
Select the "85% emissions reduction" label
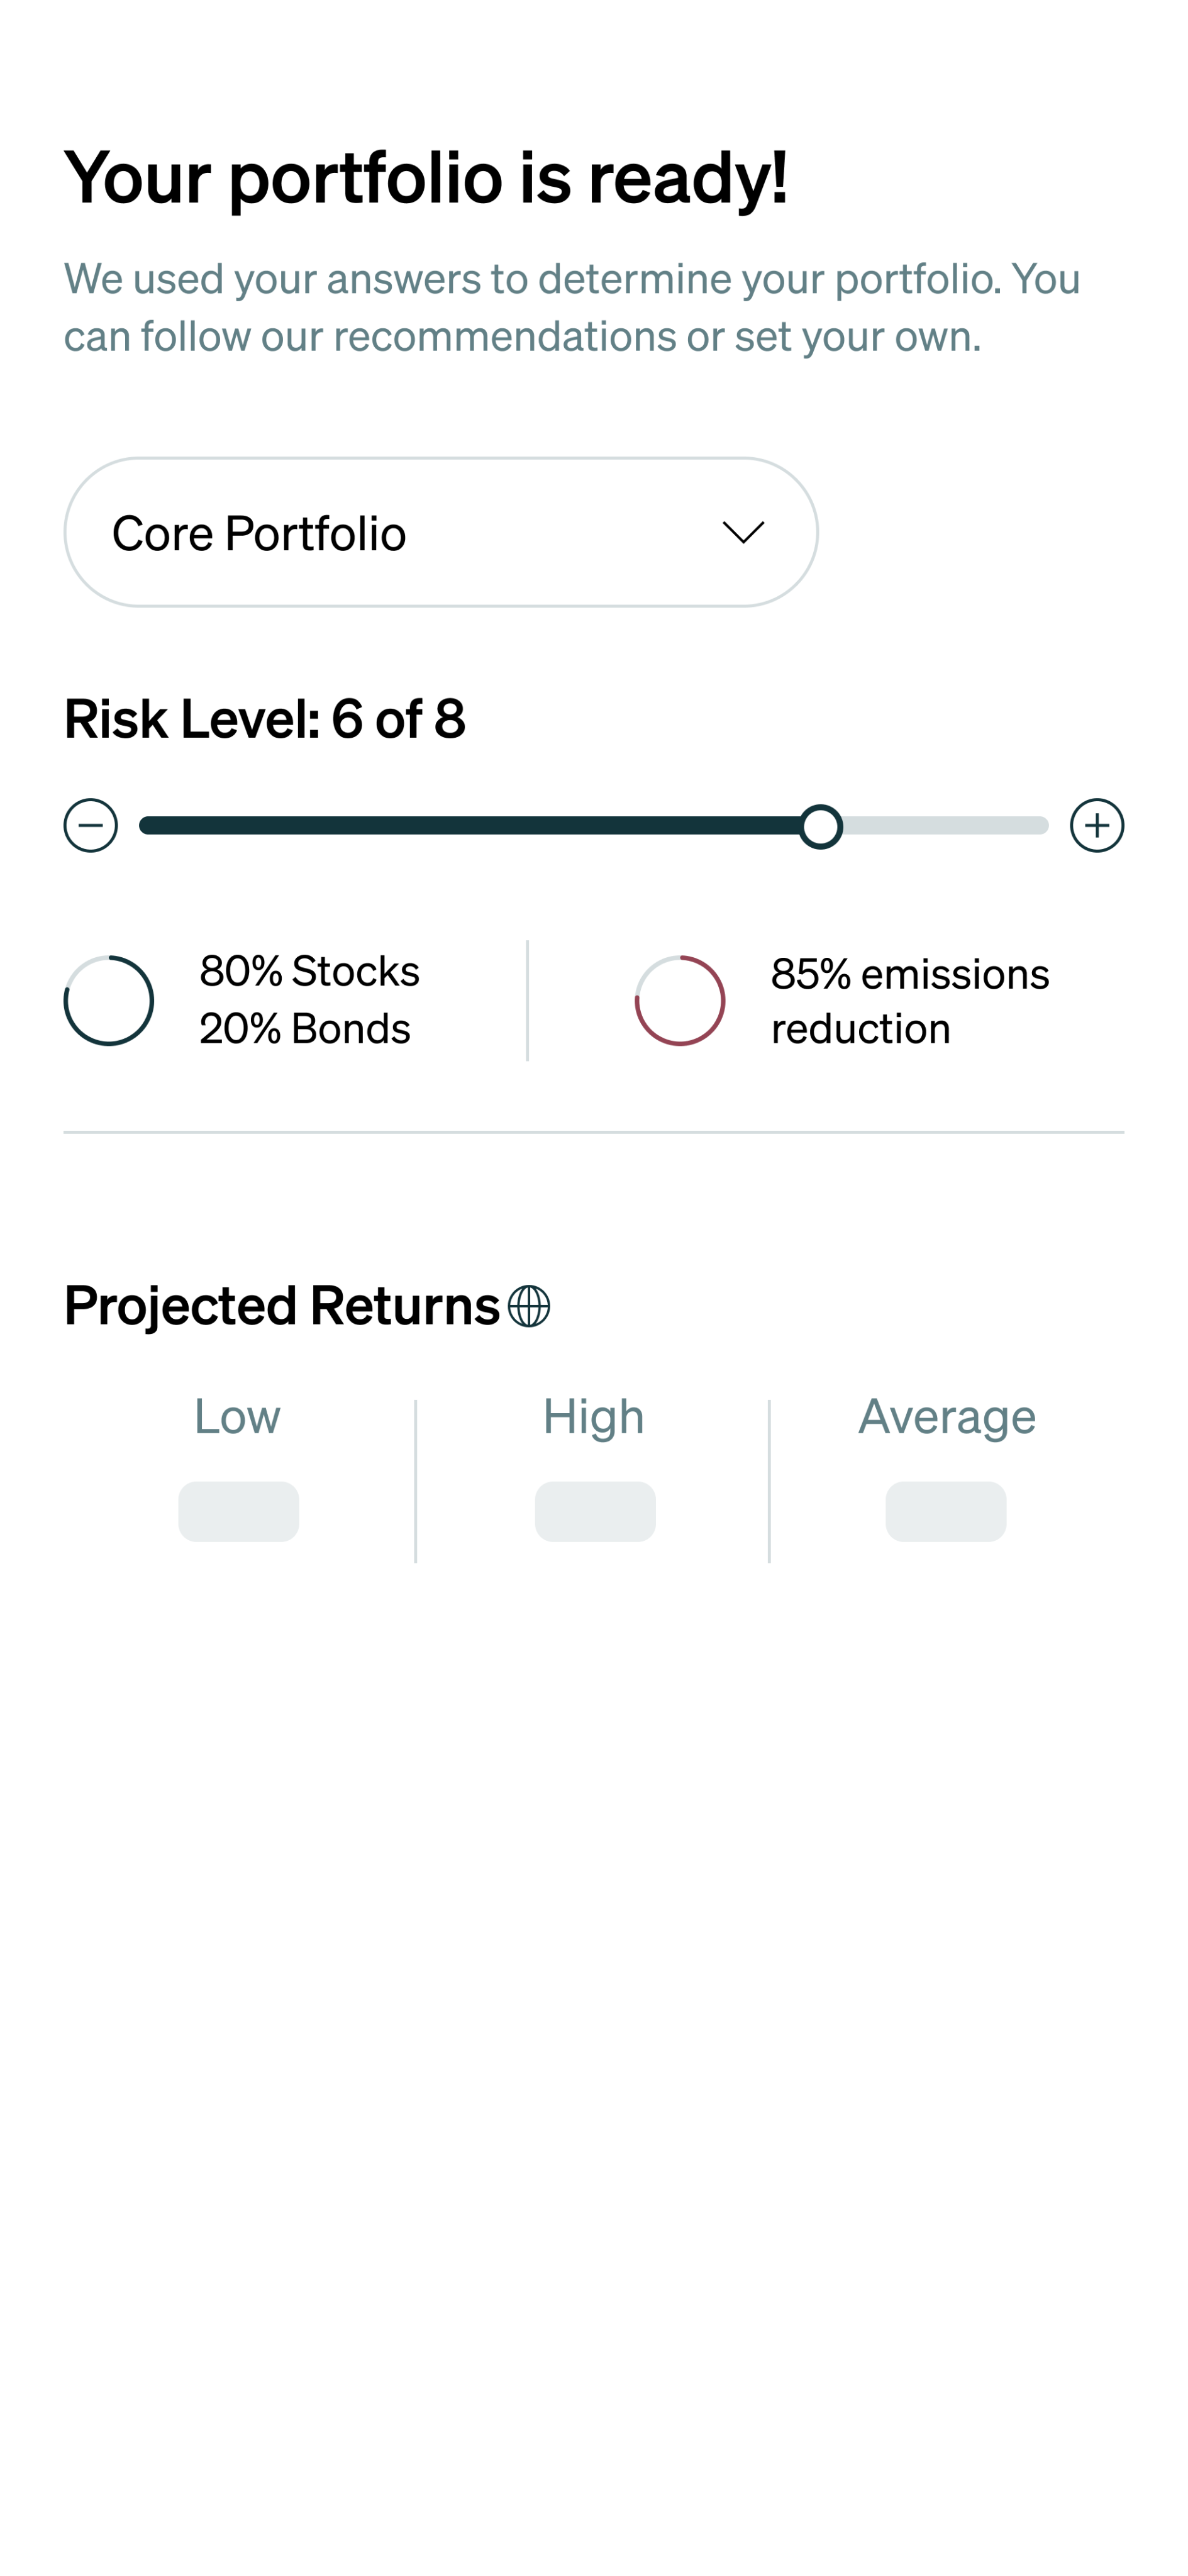tap(910, 1001)
